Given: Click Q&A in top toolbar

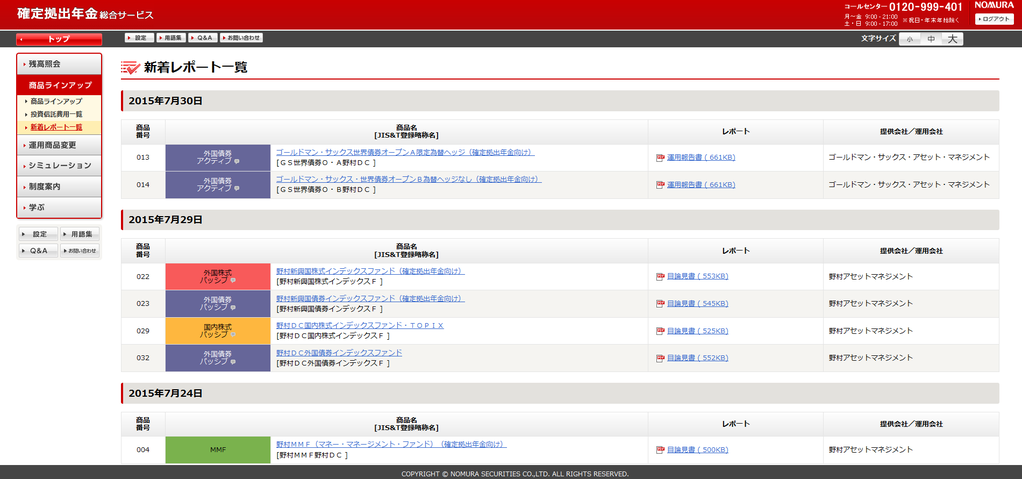Looking at the screenshot, I should click(203, 38).
